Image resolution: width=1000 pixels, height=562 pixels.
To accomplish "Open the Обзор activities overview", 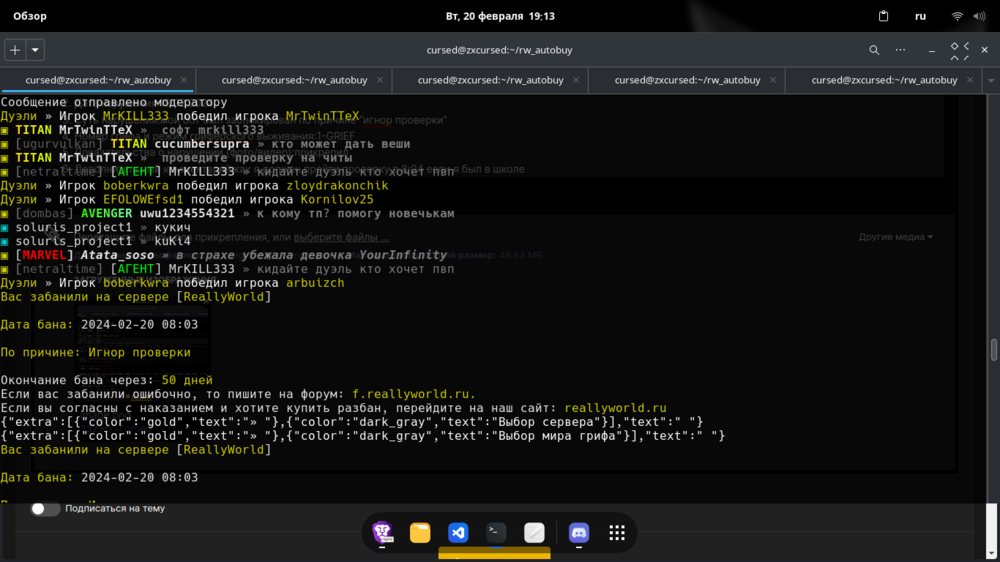I will click(x=30, y=16).
